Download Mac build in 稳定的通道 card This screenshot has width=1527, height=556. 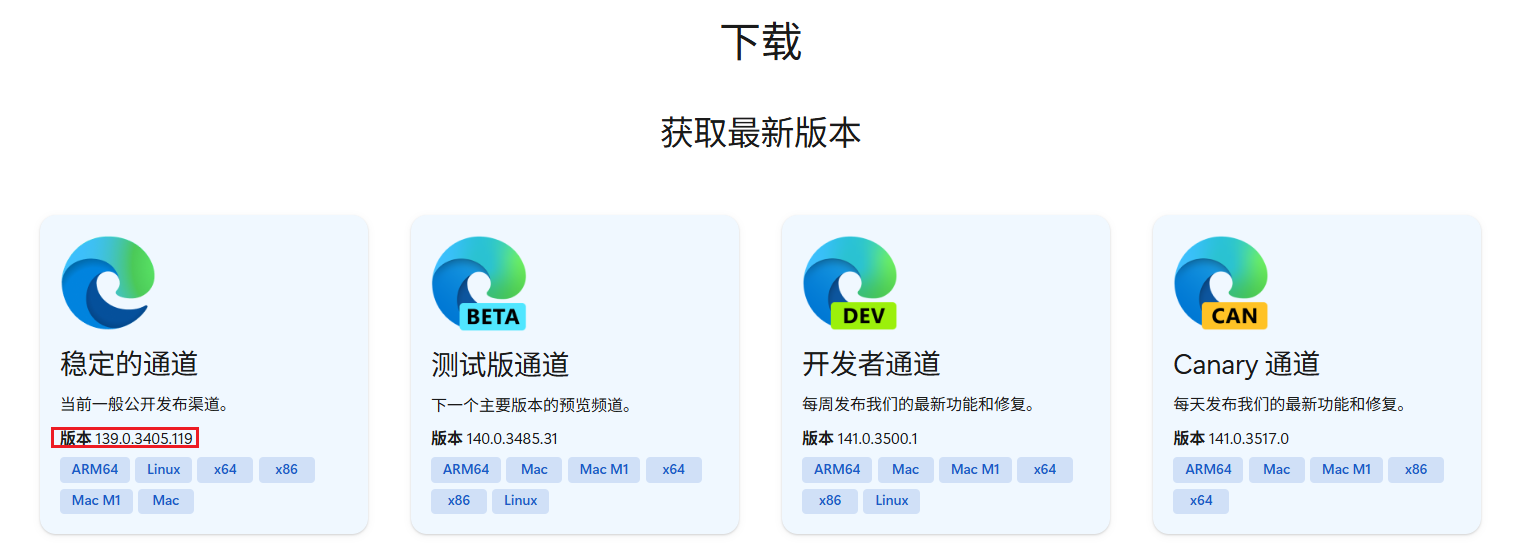coord(166,501)
